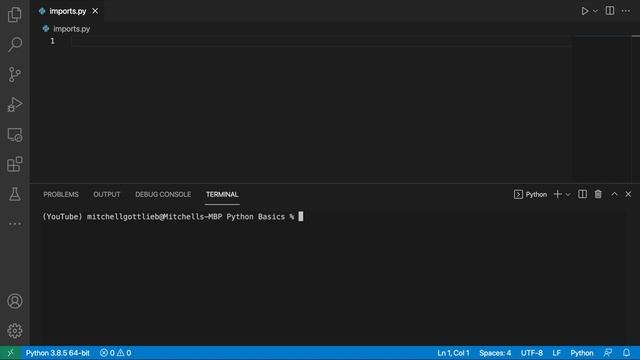Open errors and warnings count in status bar
The width and height of the screenshot is (640, 360).
pos(116,353)
